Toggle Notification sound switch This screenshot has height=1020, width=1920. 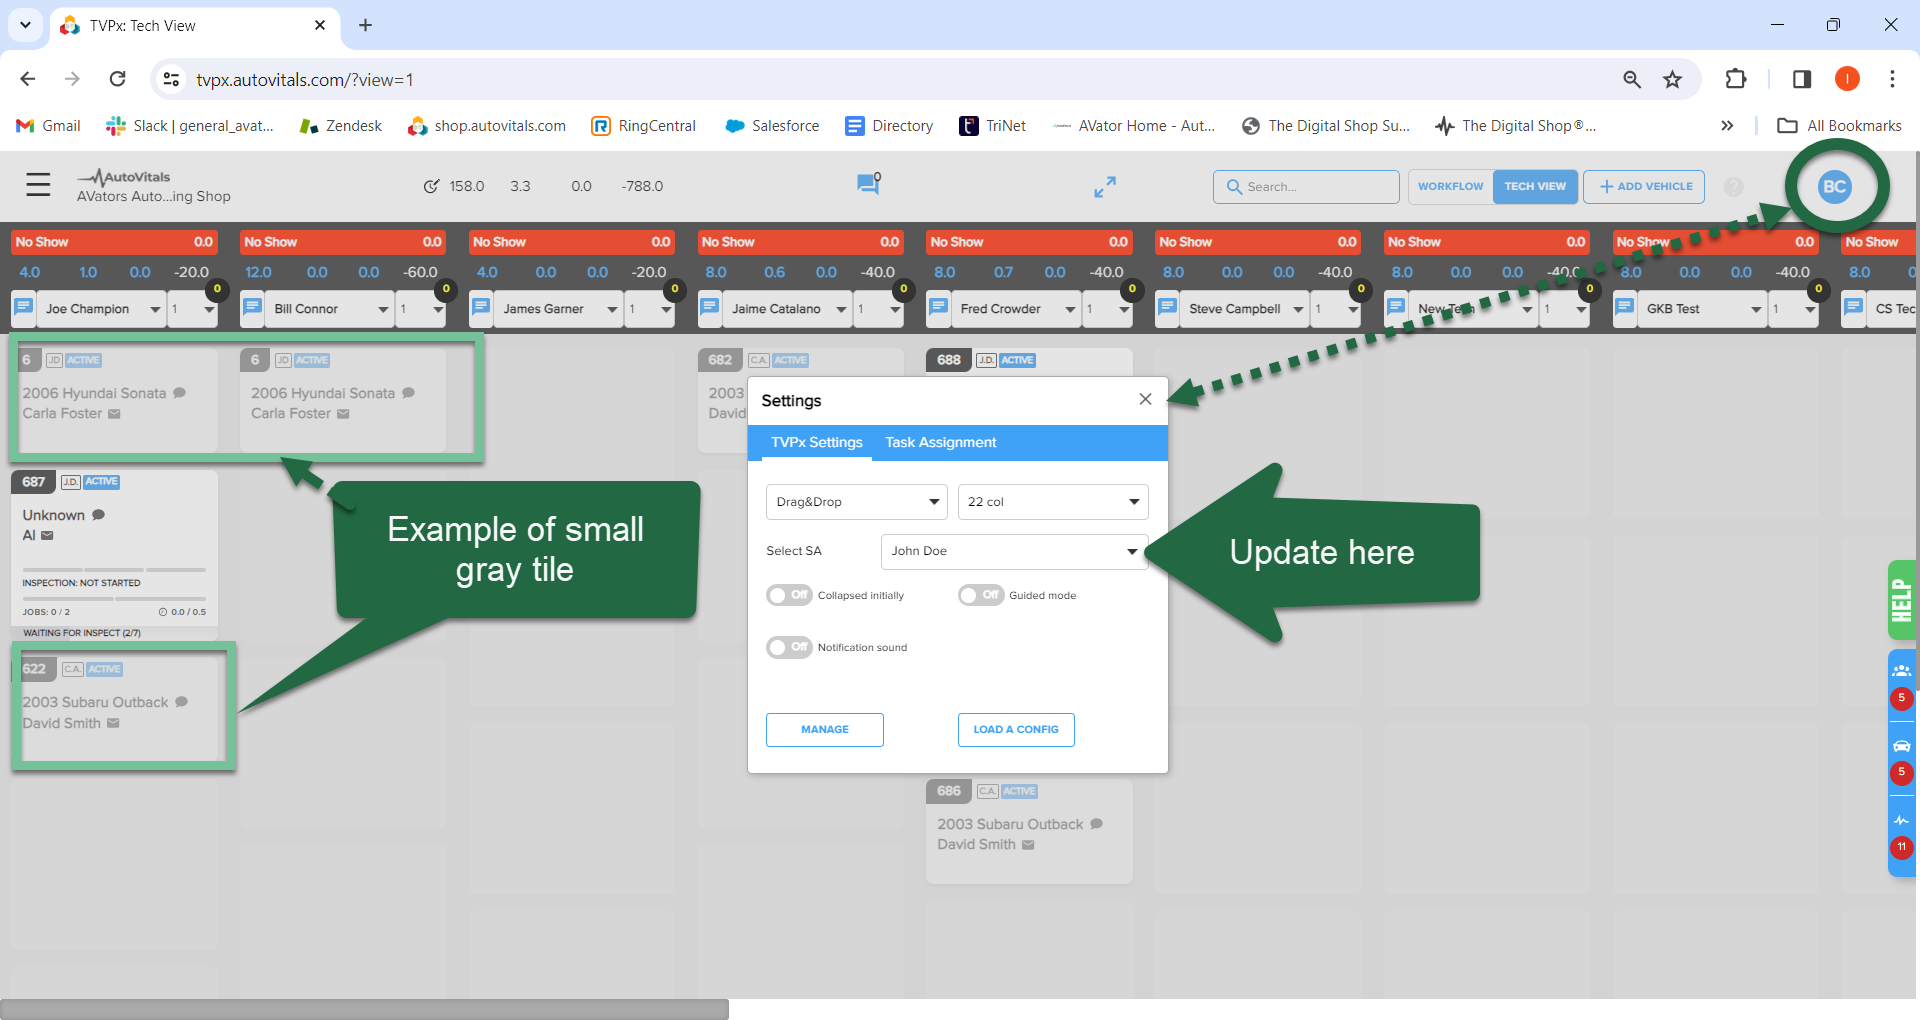789,647
